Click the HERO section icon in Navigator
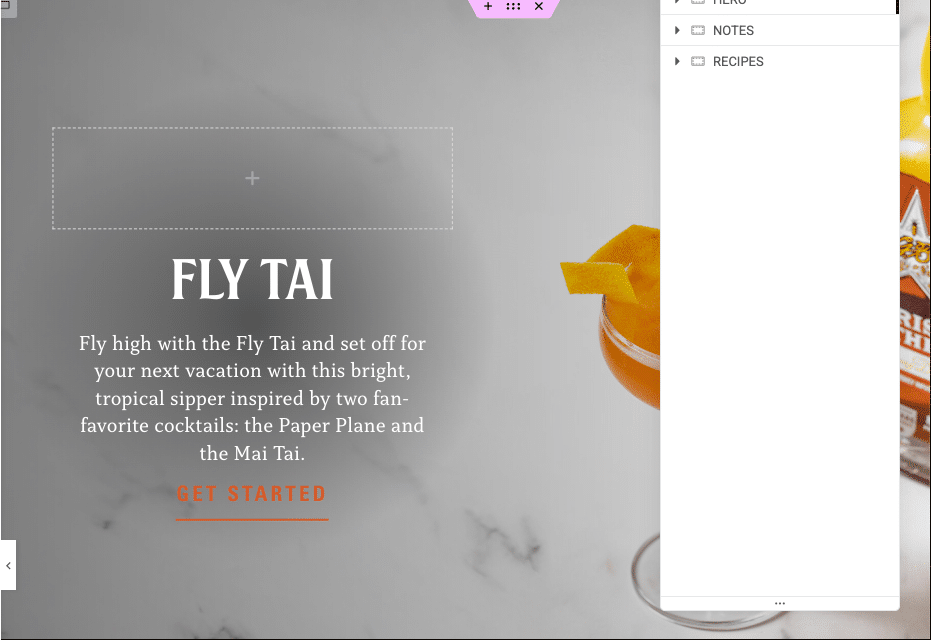931x640 pixels. point(698,2)
